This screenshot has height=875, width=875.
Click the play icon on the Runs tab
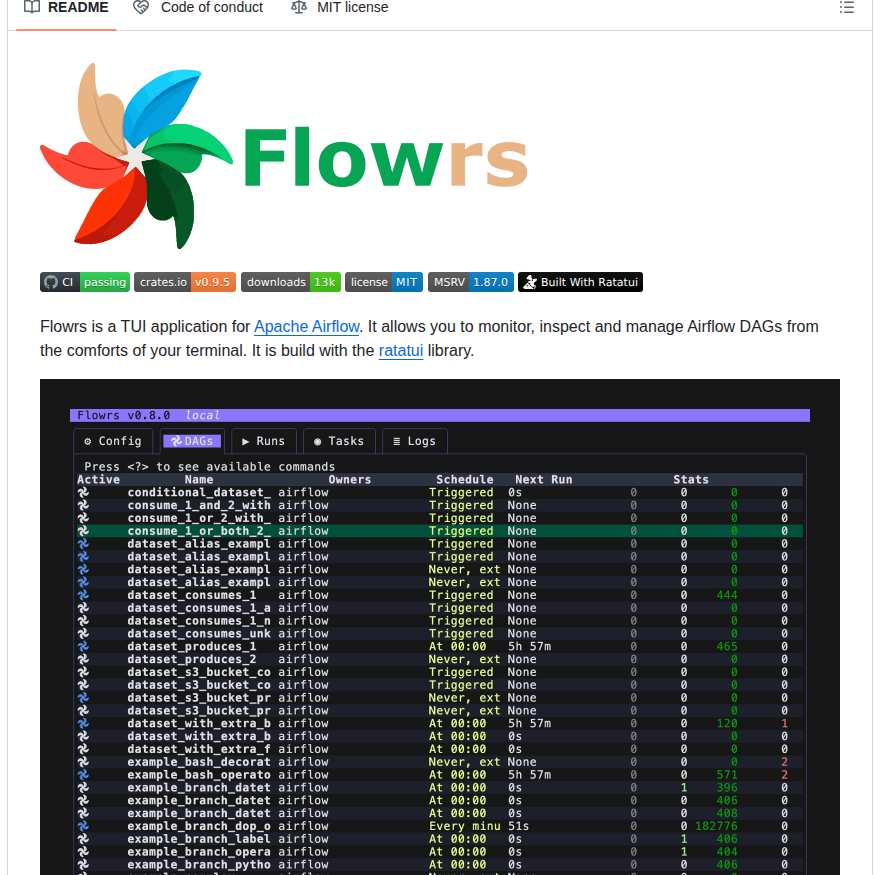244,441
